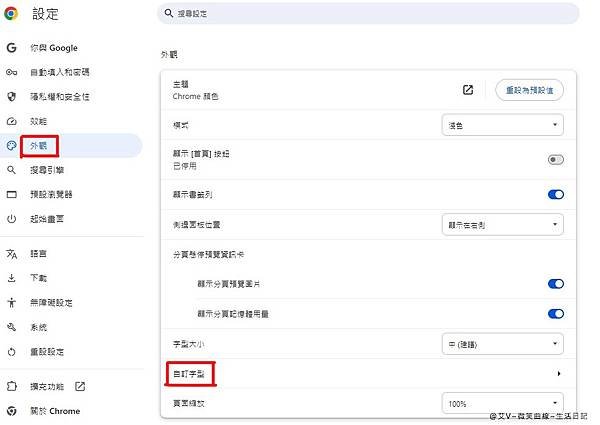Click into the 搜尋設定 search field
Image resolution: width=600 pixels, height=425 pixels.
(x=368, y=13)
